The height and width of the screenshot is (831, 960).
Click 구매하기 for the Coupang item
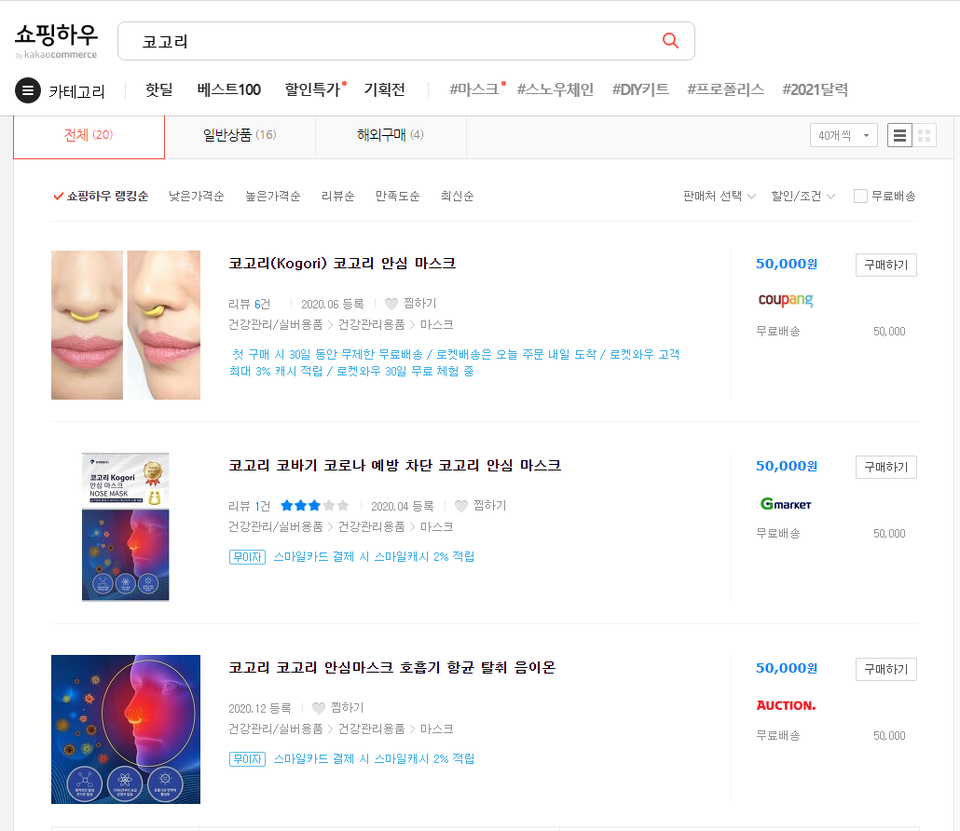[885, 265]
